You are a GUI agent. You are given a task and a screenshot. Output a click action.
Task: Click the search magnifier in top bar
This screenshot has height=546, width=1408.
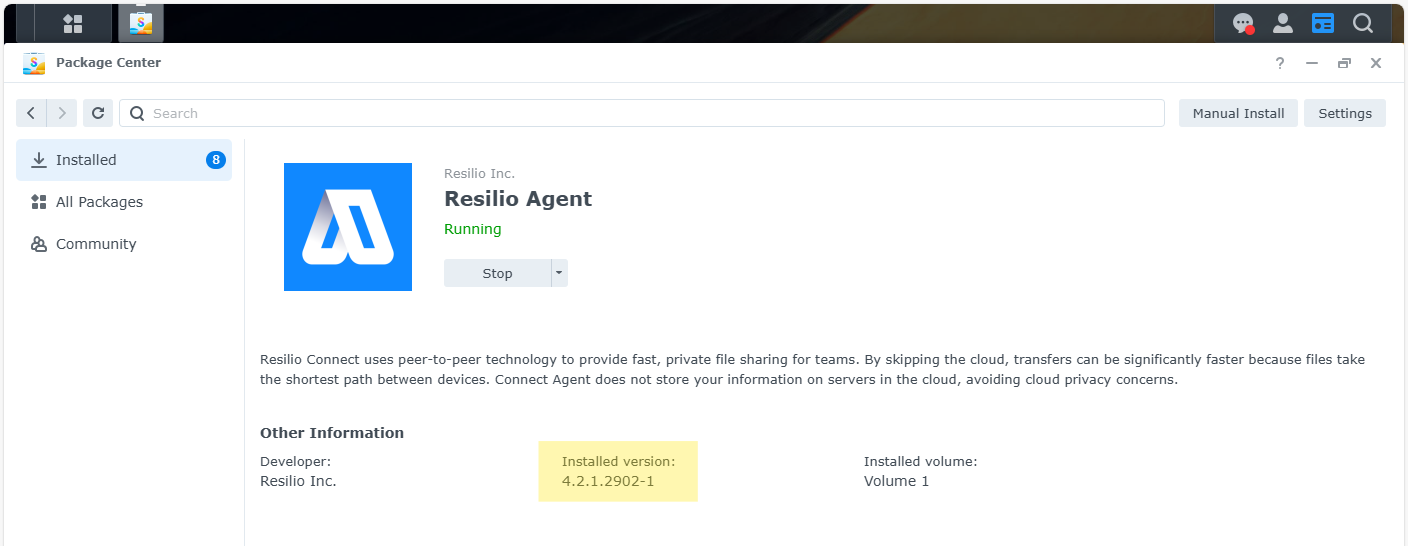coord(1363,23)
